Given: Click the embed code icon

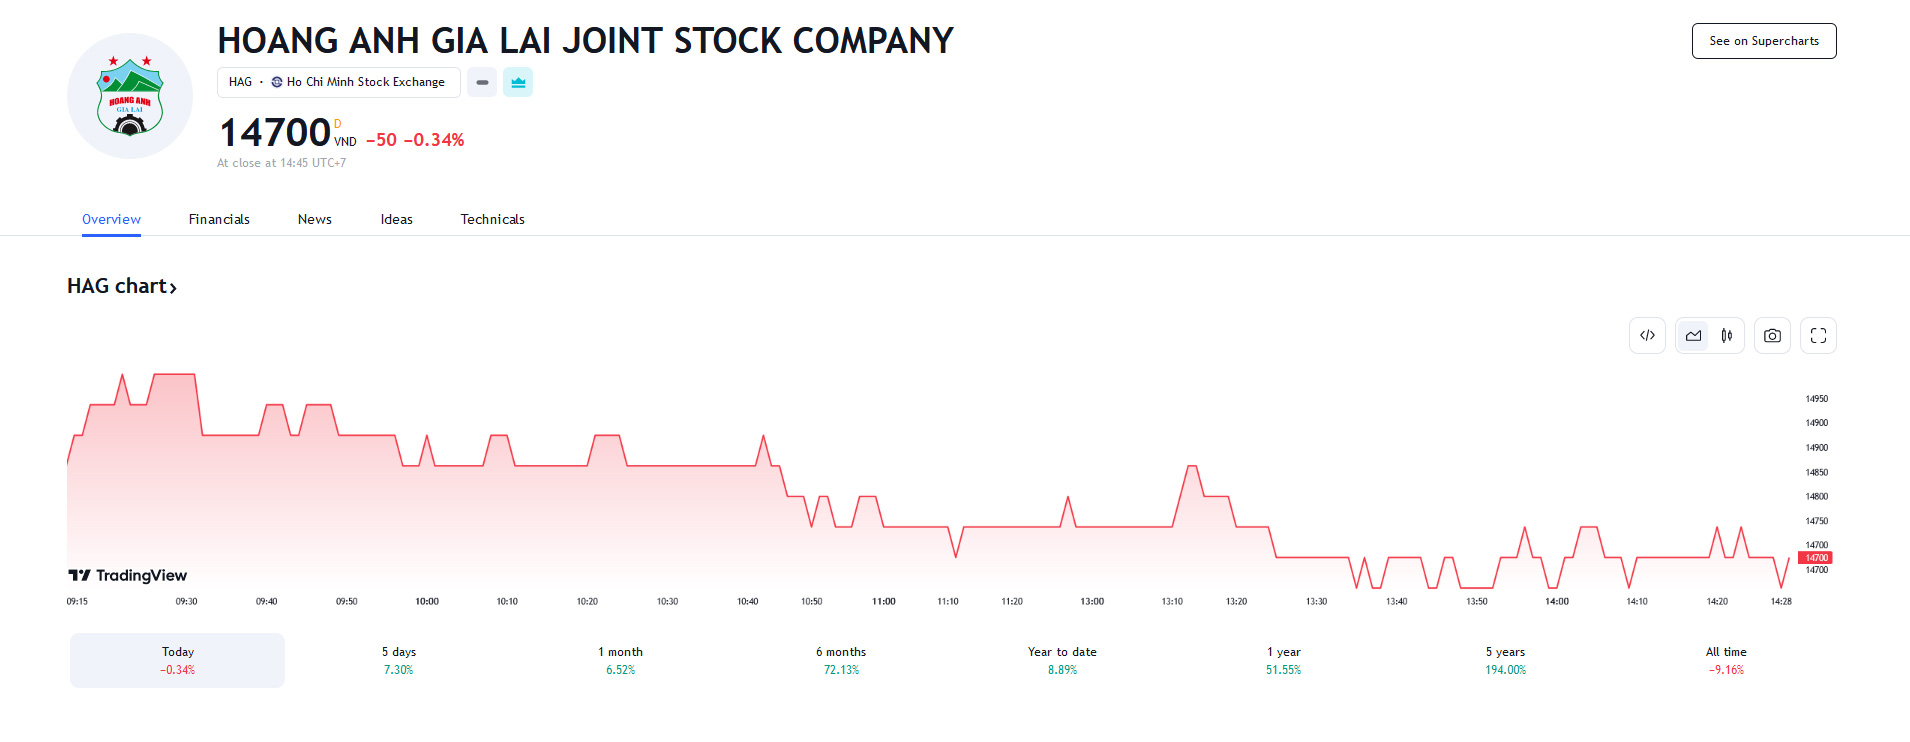Looking at the screenshot, I should [1647, 336].
